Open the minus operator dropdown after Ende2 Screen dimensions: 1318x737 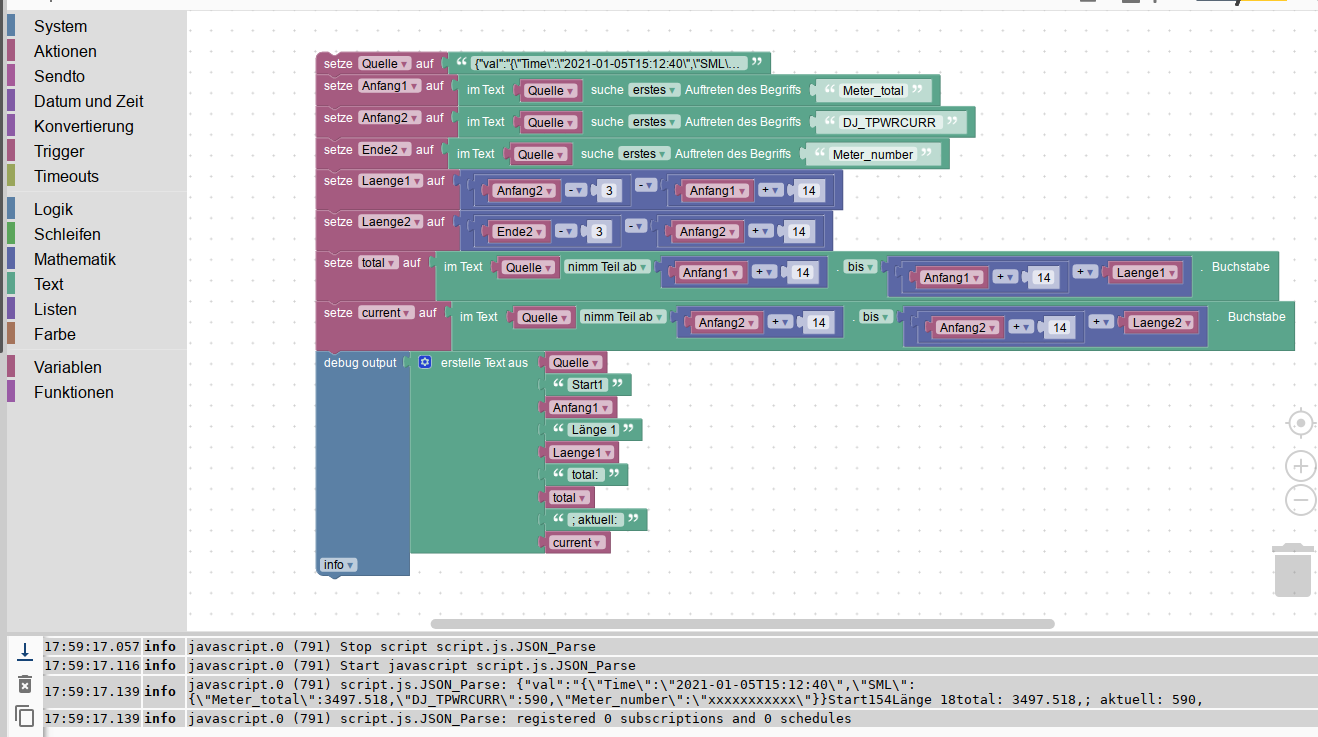(x=567, y=231)
